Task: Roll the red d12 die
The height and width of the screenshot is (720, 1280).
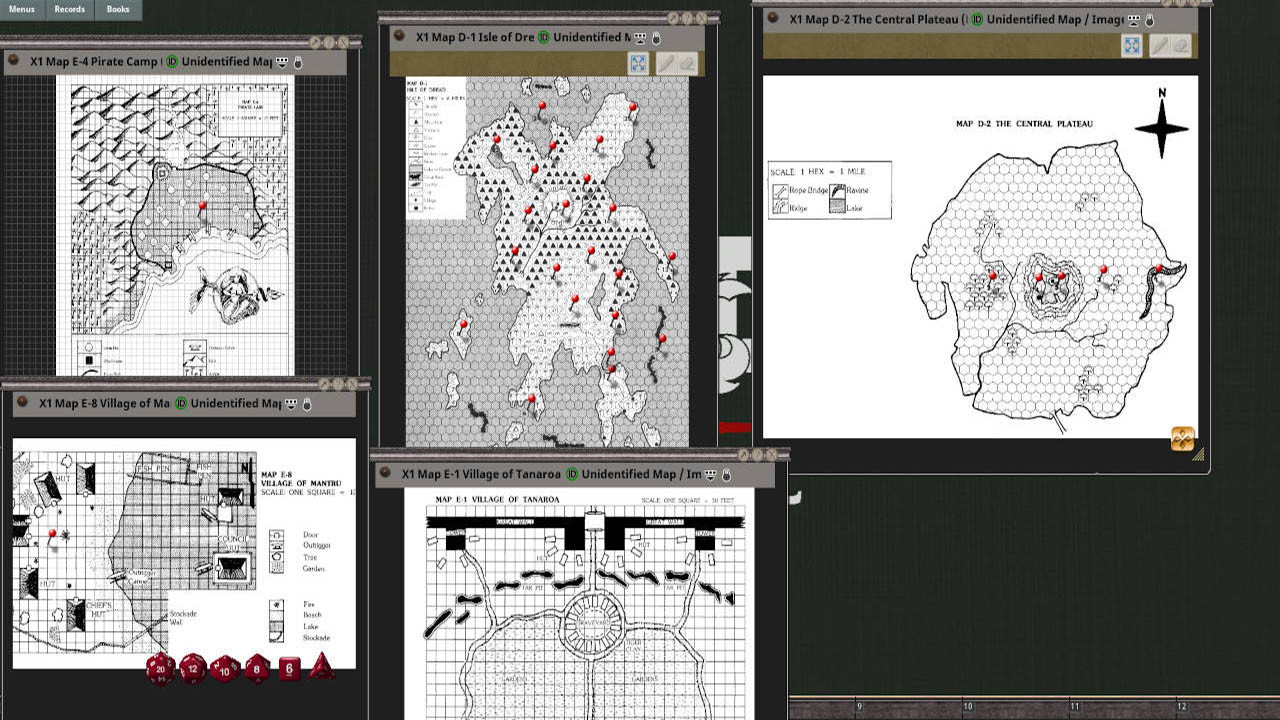Action: coord(192,669)
